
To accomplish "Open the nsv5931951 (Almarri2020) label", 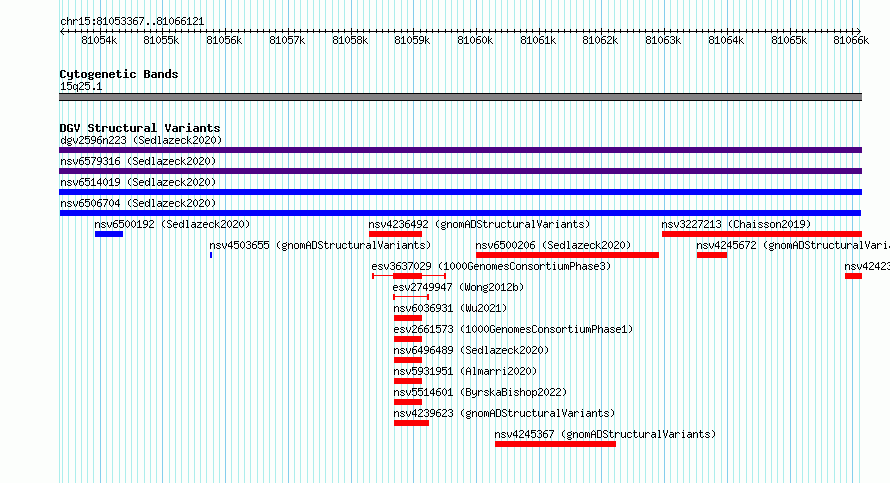I will pos(465,371).
